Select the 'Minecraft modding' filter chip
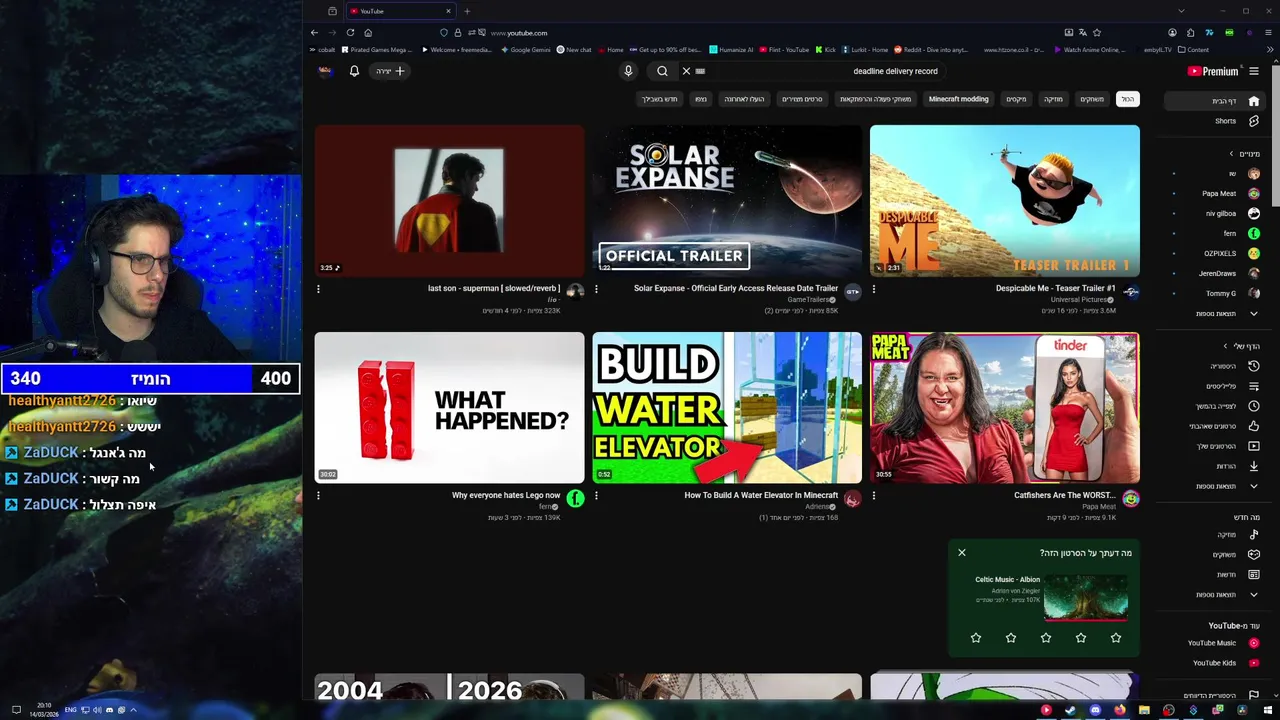 [x=958, y=99]
